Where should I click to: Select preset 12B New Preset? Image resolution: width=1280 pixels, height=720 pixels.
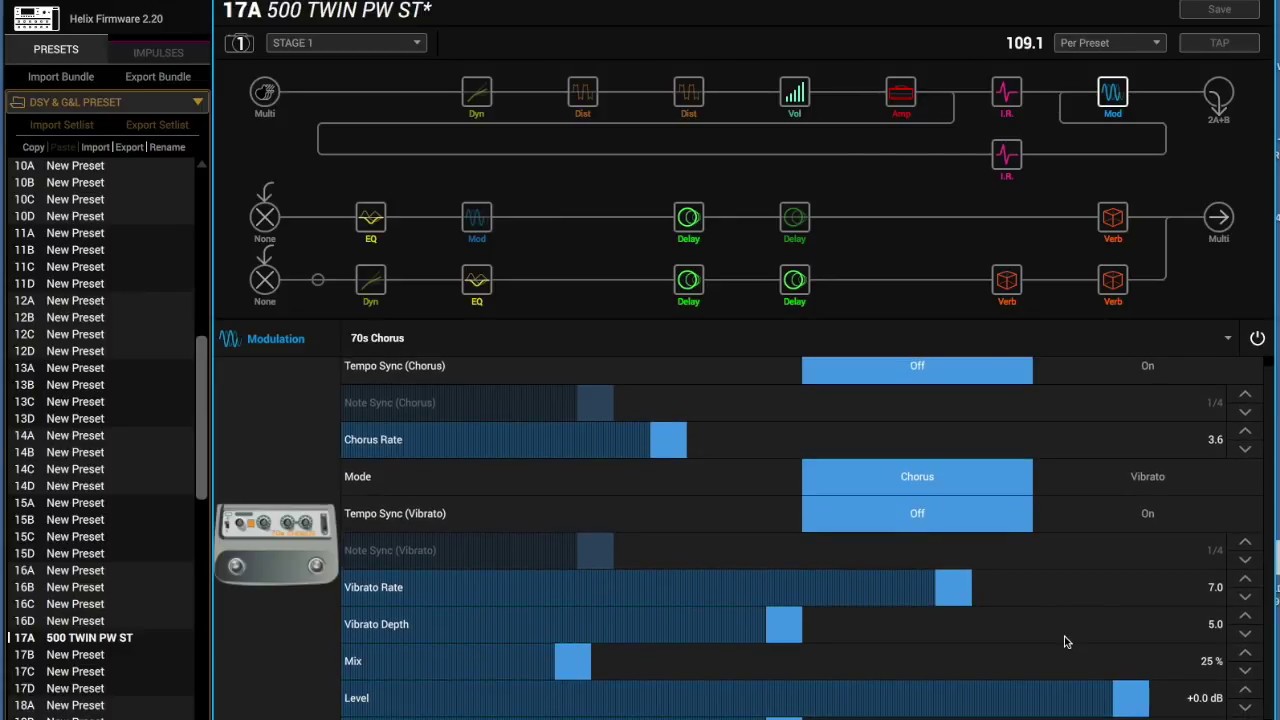[x=101, y=317]
